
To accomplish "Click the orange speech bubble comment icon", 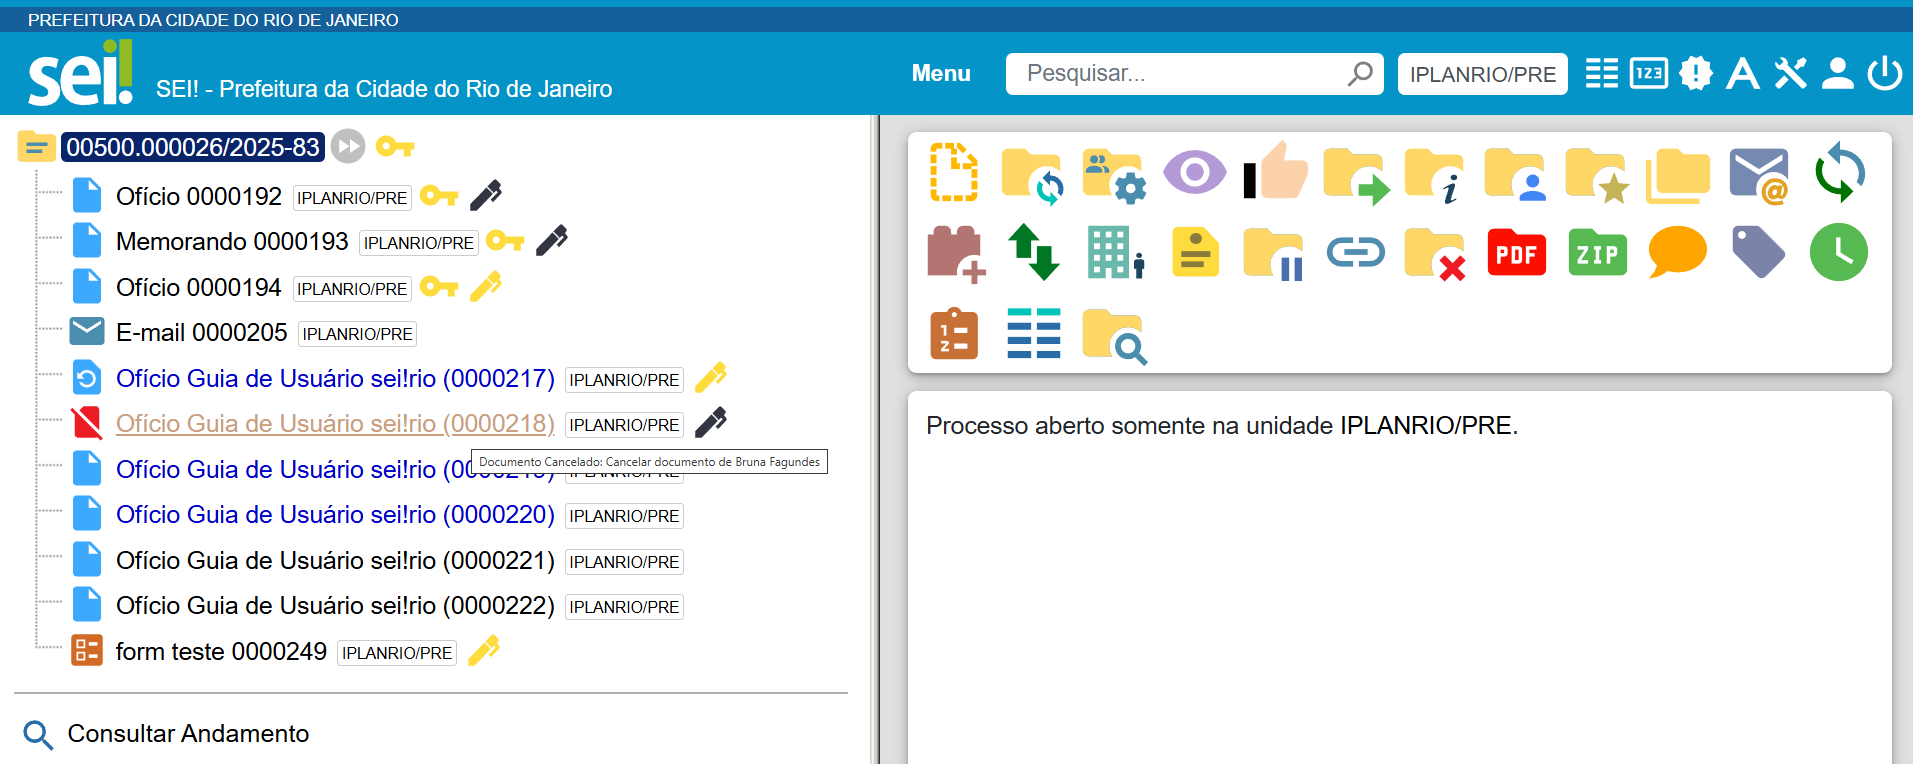I will point(1677,252).
